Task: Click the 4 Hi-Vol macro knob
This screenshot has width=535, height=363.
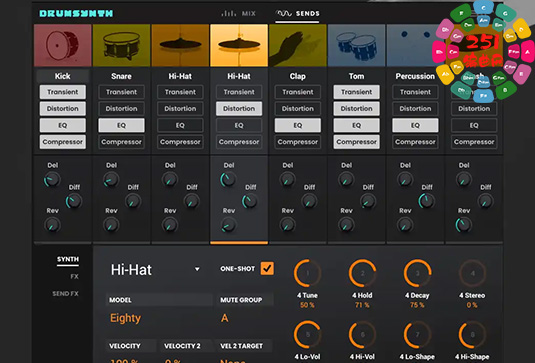Action: pos(362,334)
